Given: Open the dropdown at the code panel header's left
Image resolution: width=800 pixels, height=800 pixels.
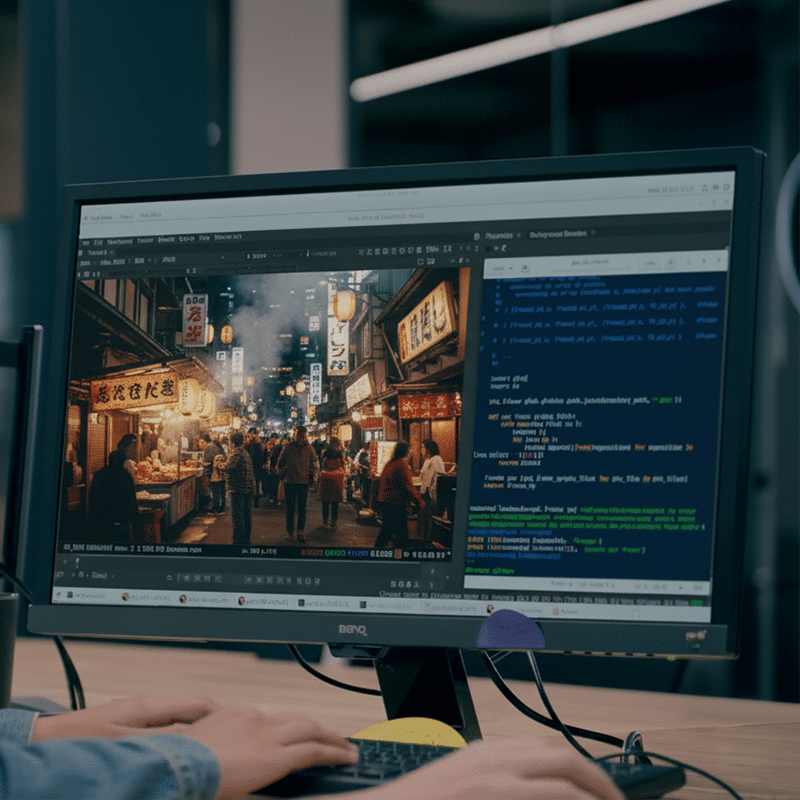Looking at the screenshot, I should [x=501, y=268].
